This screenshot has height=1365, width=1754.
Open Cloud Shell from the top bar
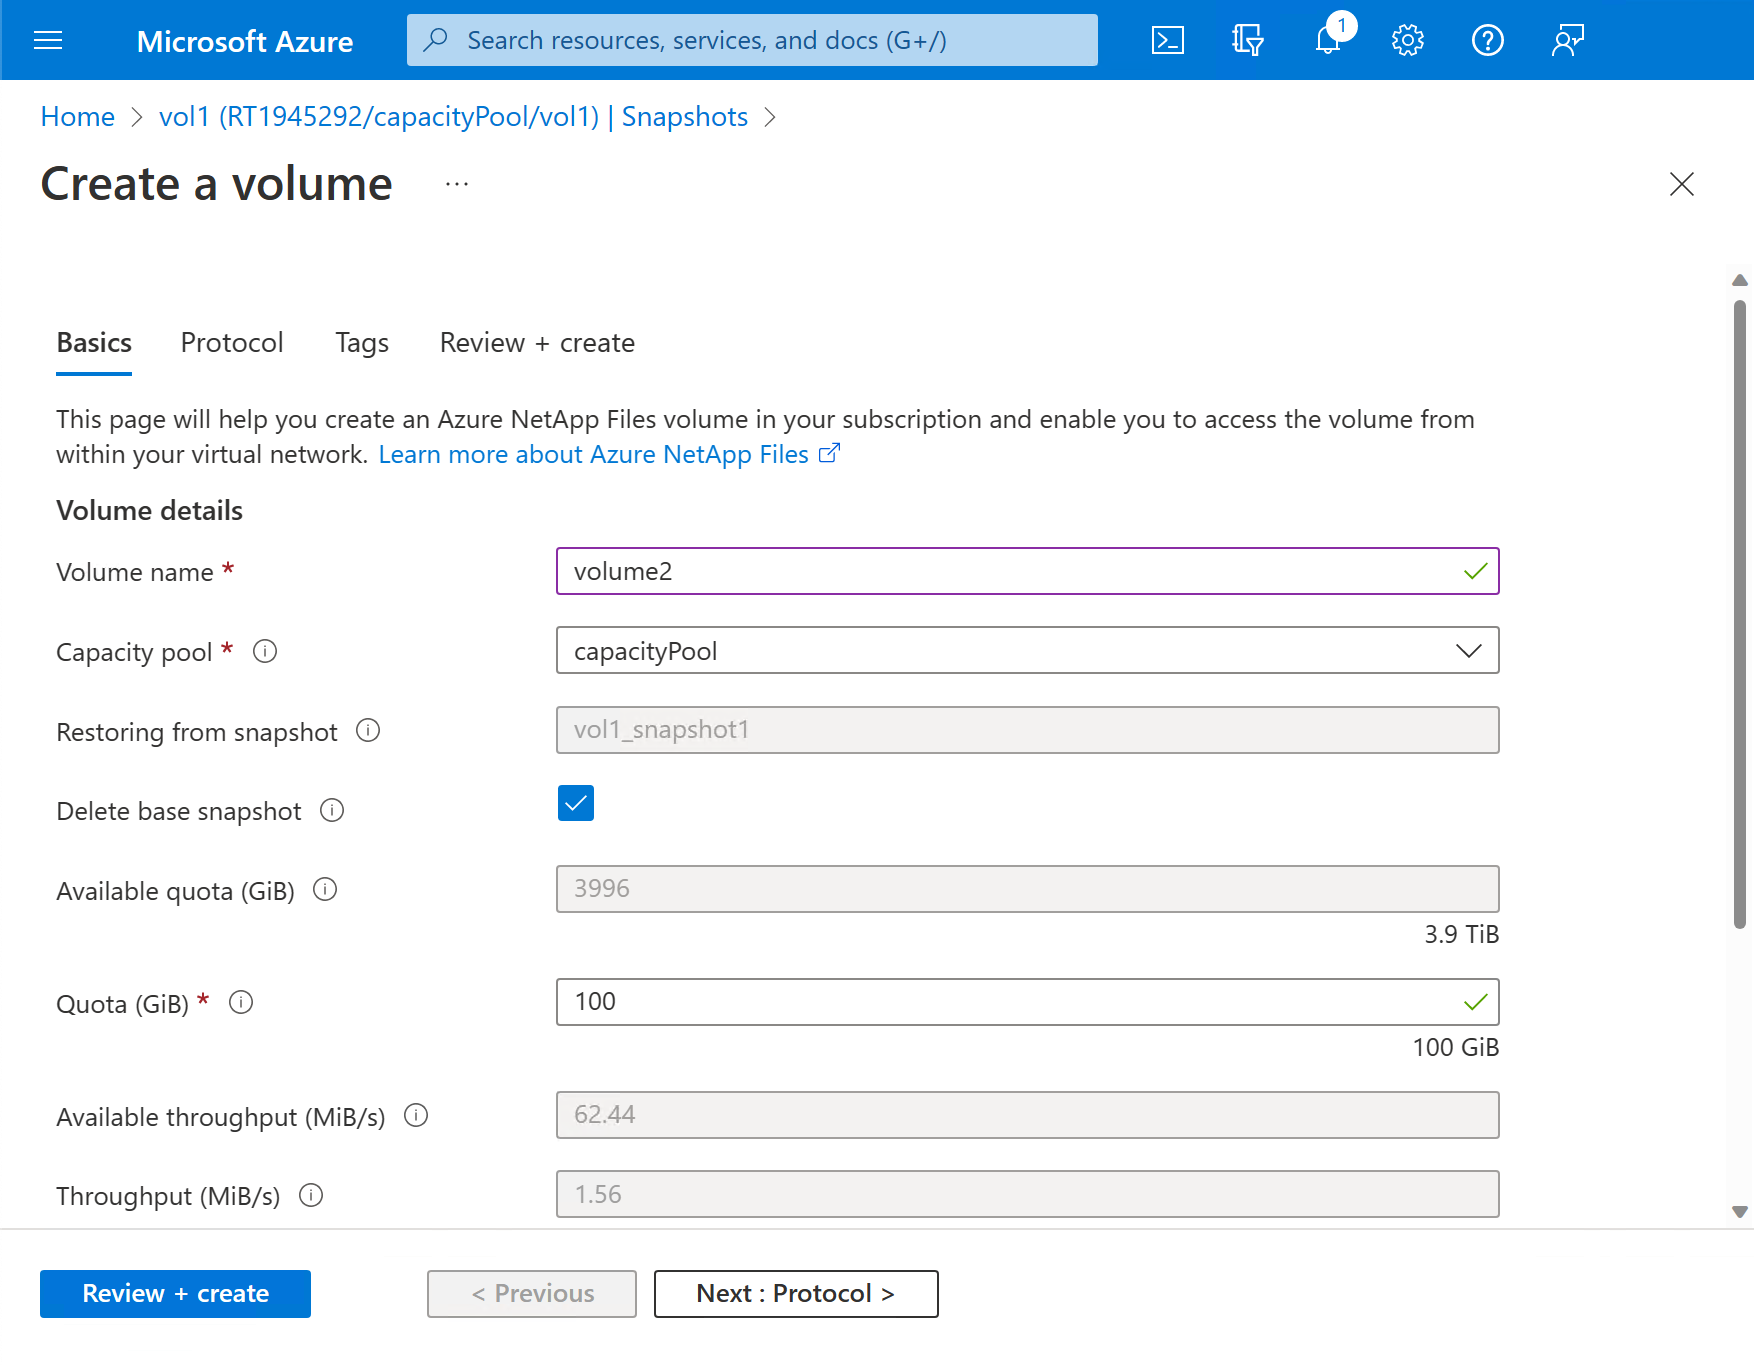[1167, 40]
